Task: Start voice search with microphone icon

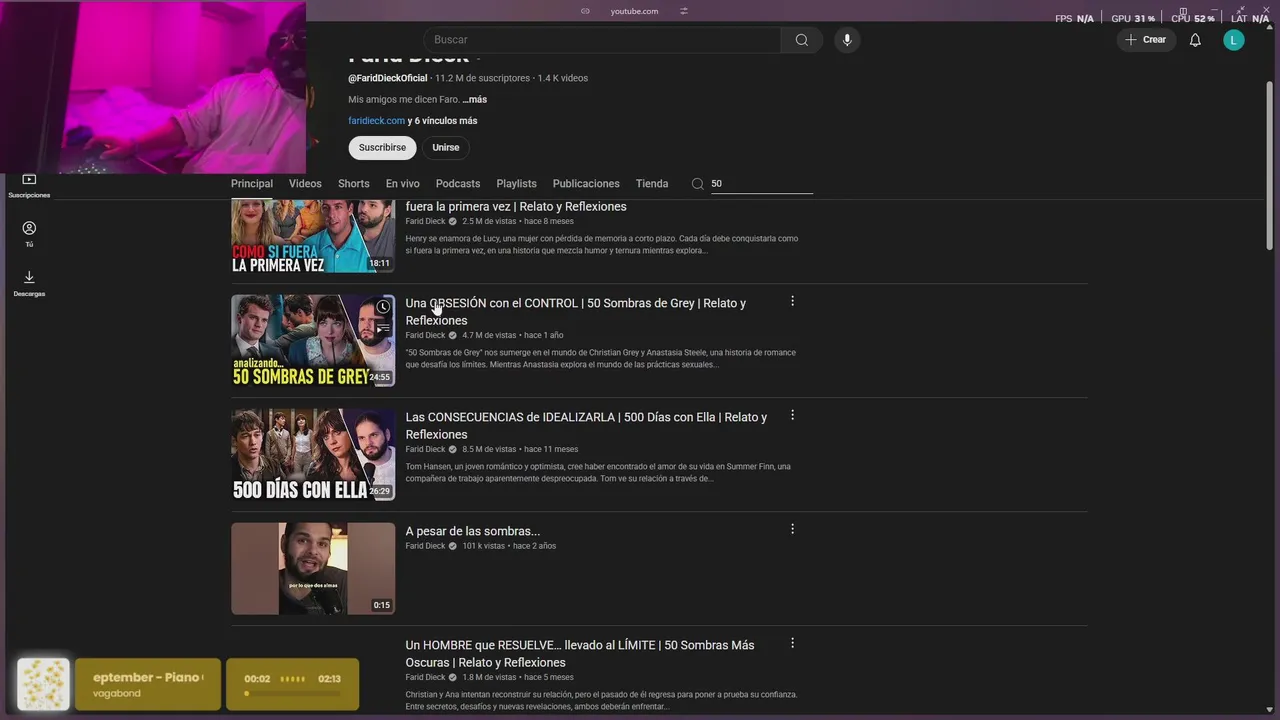Action: click(847, 40)
